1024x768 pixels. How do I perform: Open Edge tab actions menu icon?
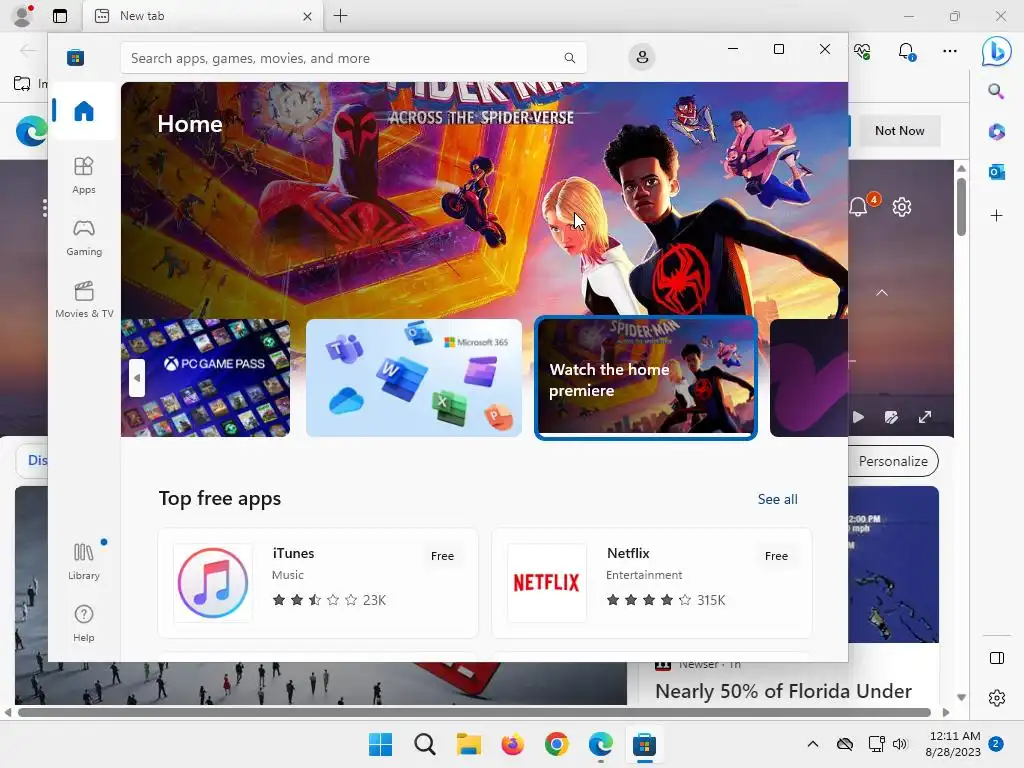tap(60, 16)
